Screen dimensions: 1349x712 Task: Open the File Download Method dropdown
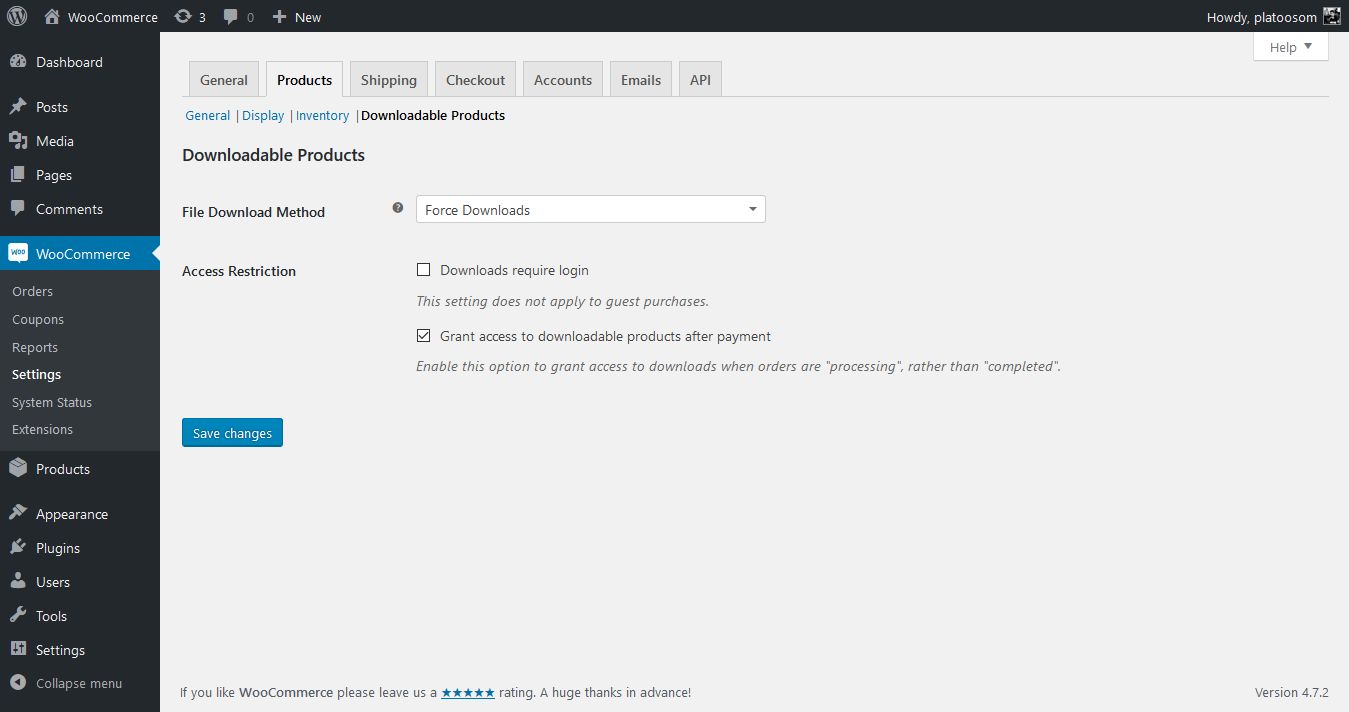pyautogui.click(x=591, y=209)
